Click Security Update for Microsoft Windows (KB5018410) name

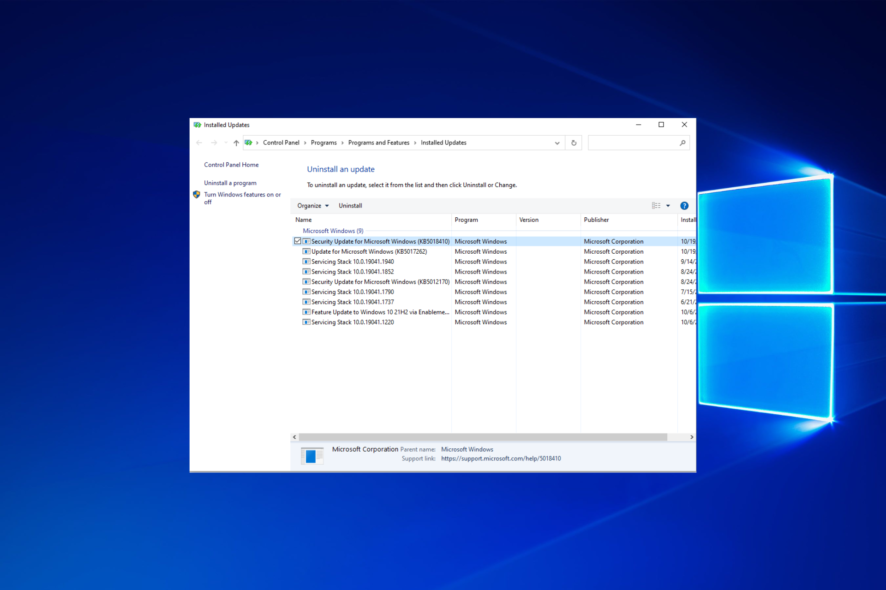pyautogui.click(x=380, y=241)
